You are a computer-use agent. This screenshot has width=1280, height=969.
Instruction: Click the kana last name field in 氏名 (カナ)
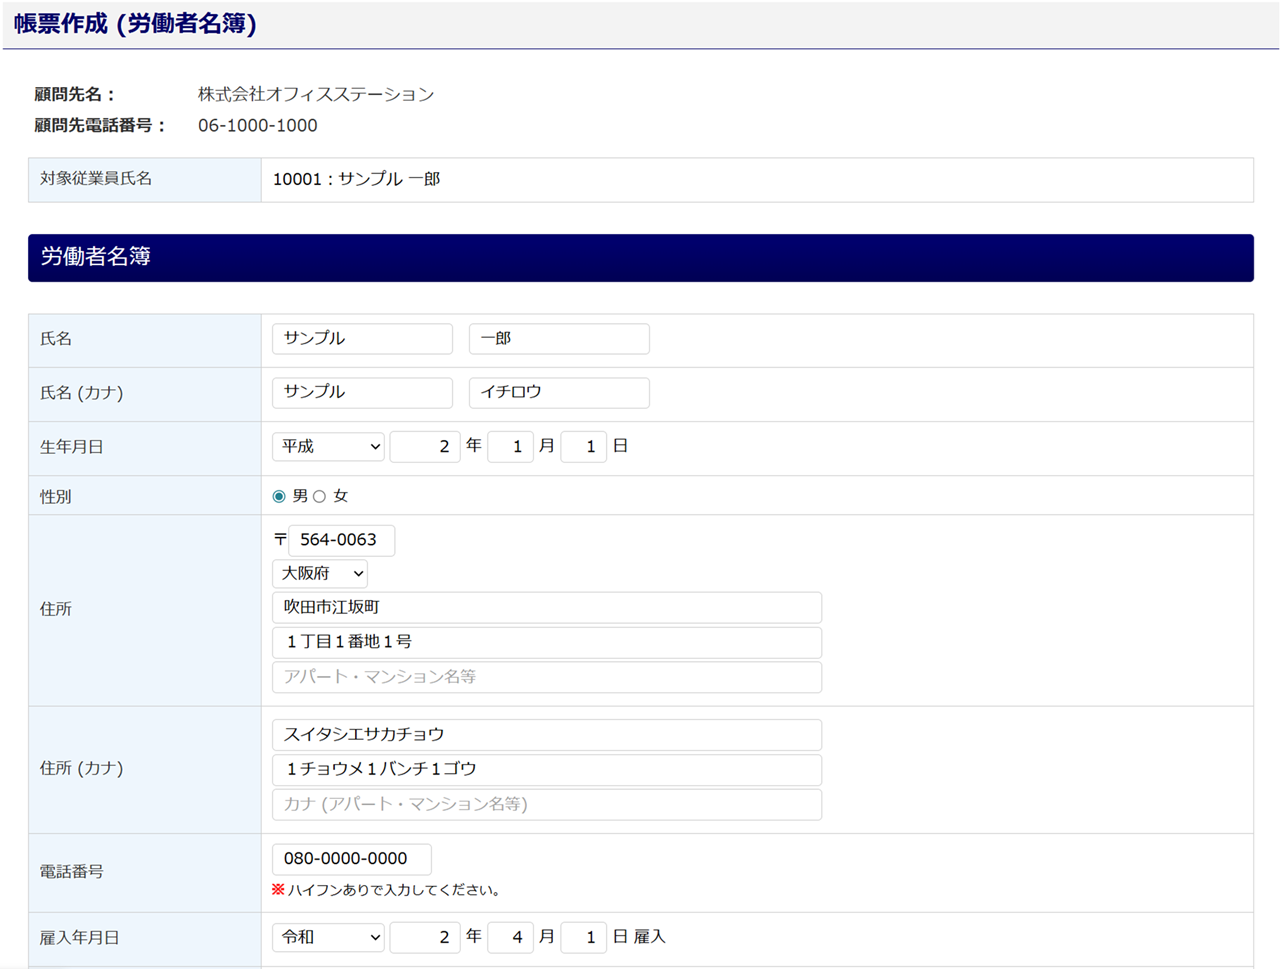tap(362, 392)
